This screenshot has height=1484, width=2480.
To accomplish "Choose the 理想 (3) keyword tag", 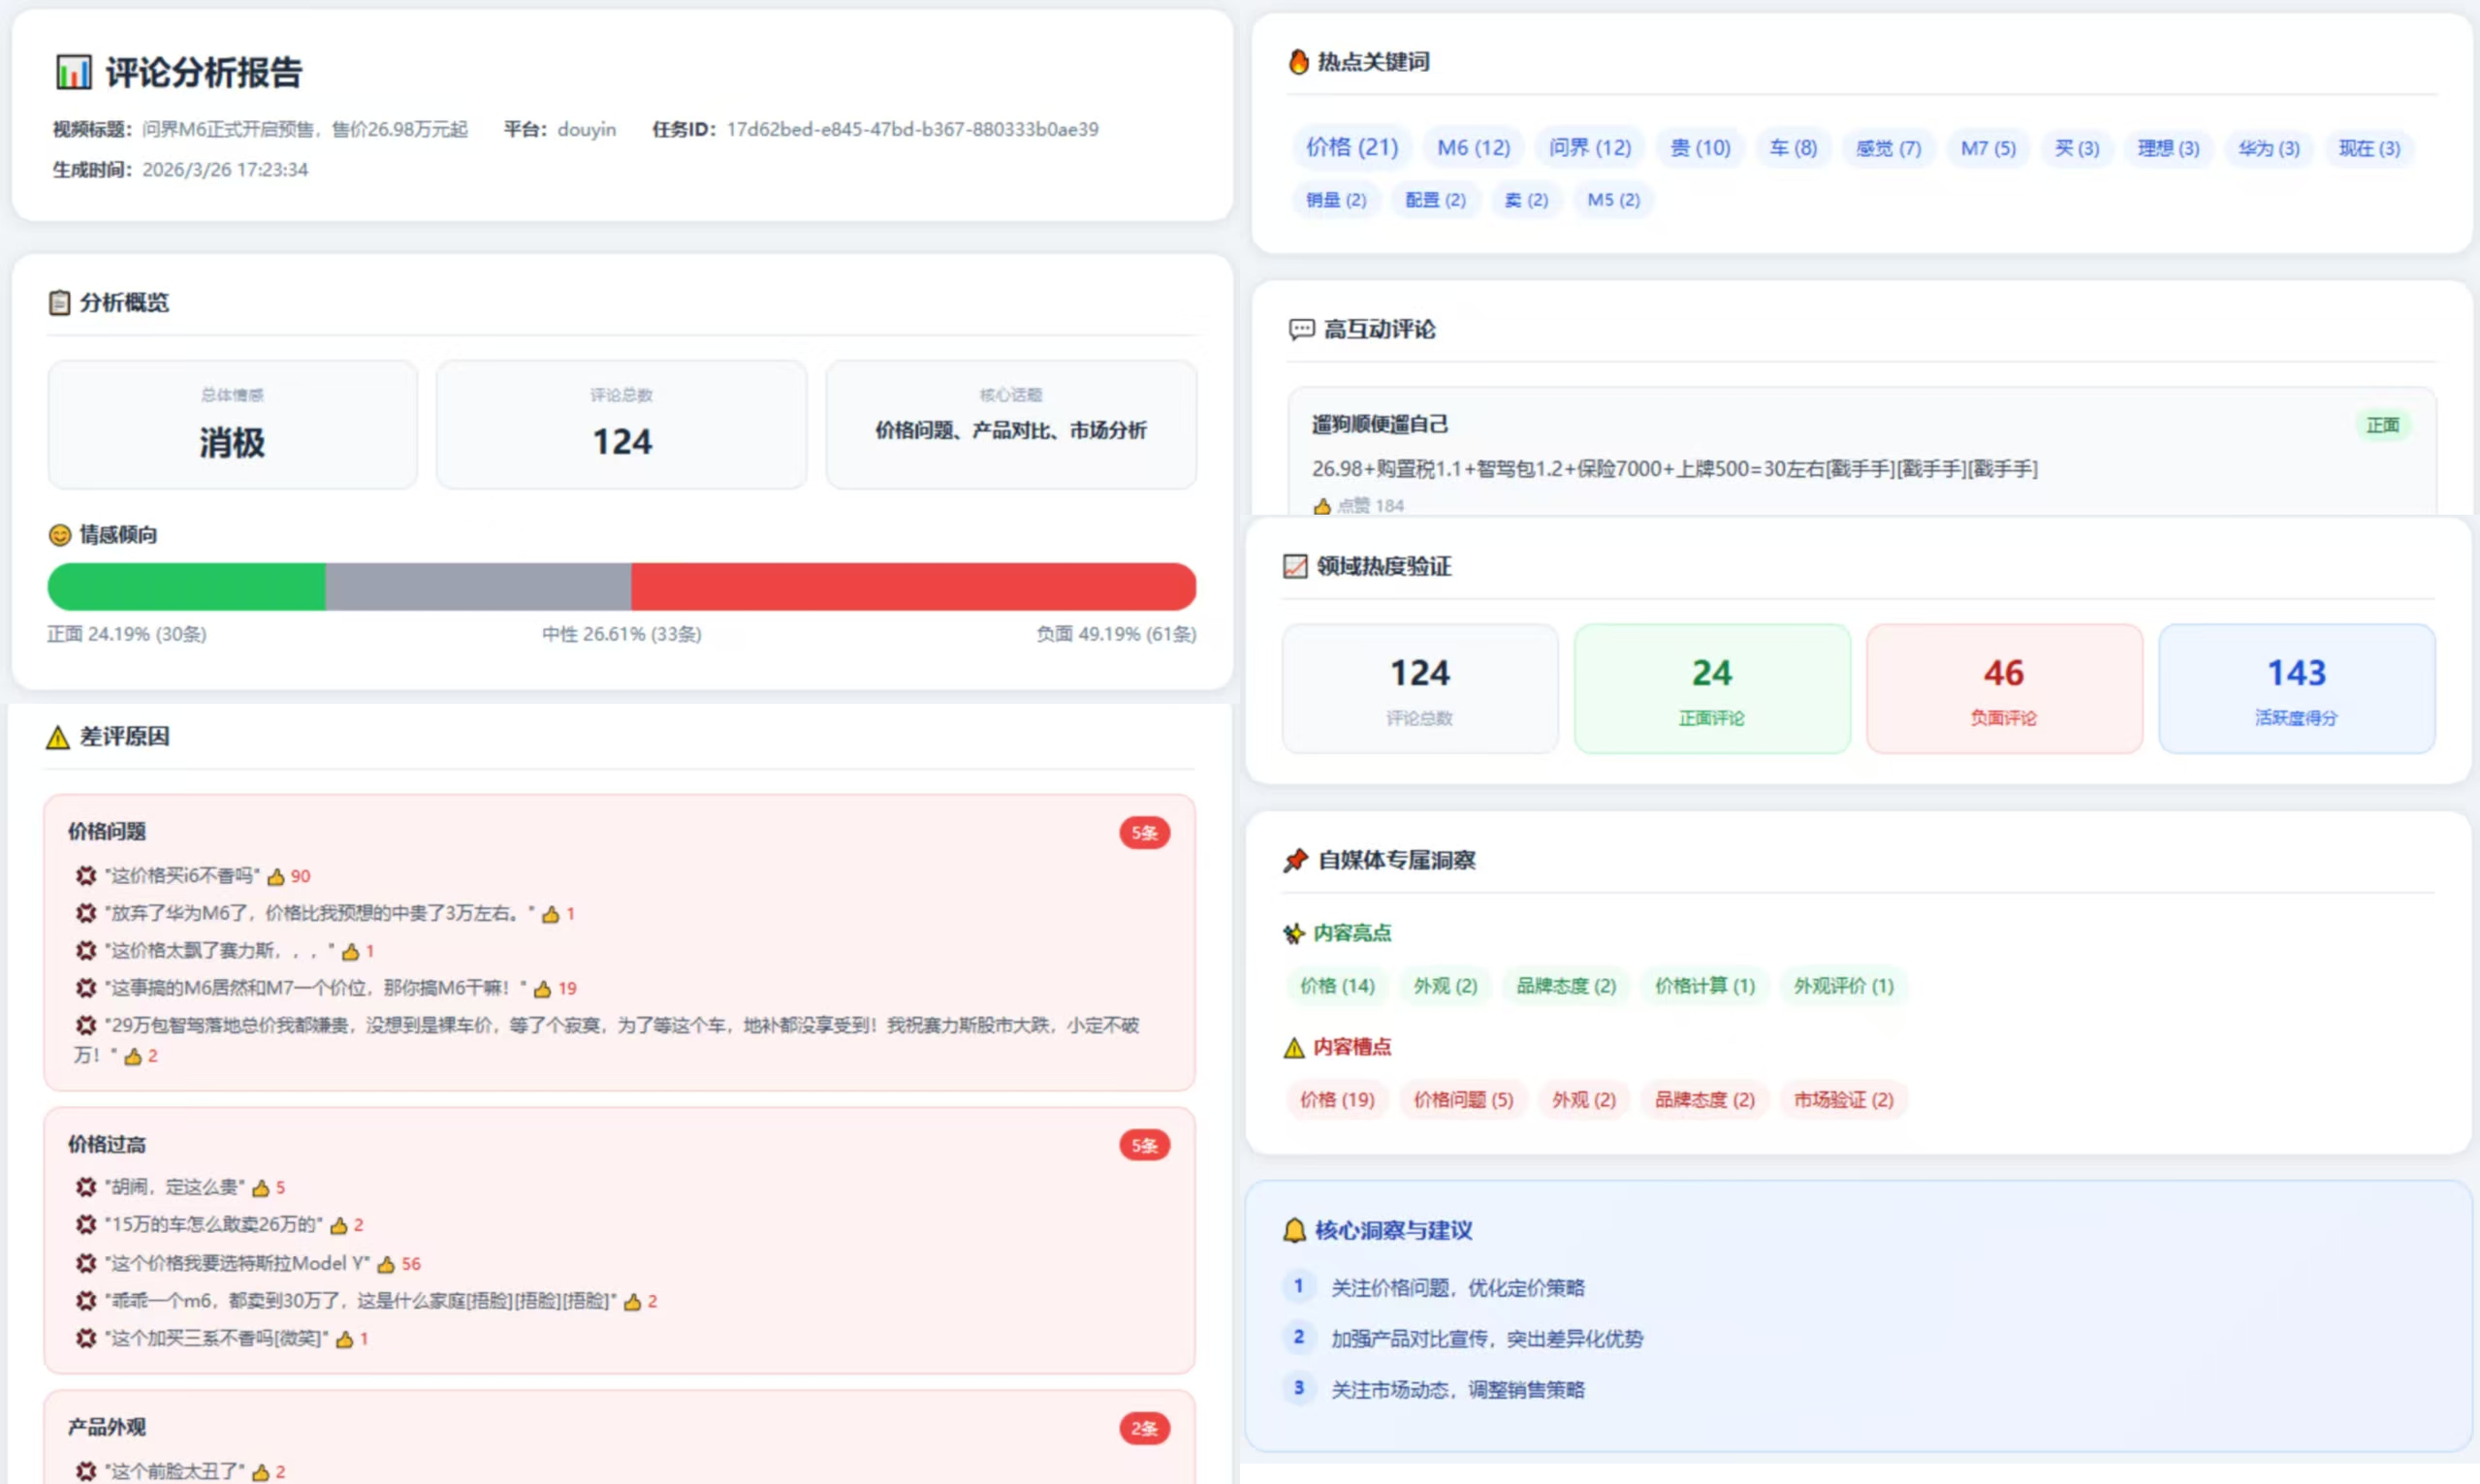I will pos(2168,148).
